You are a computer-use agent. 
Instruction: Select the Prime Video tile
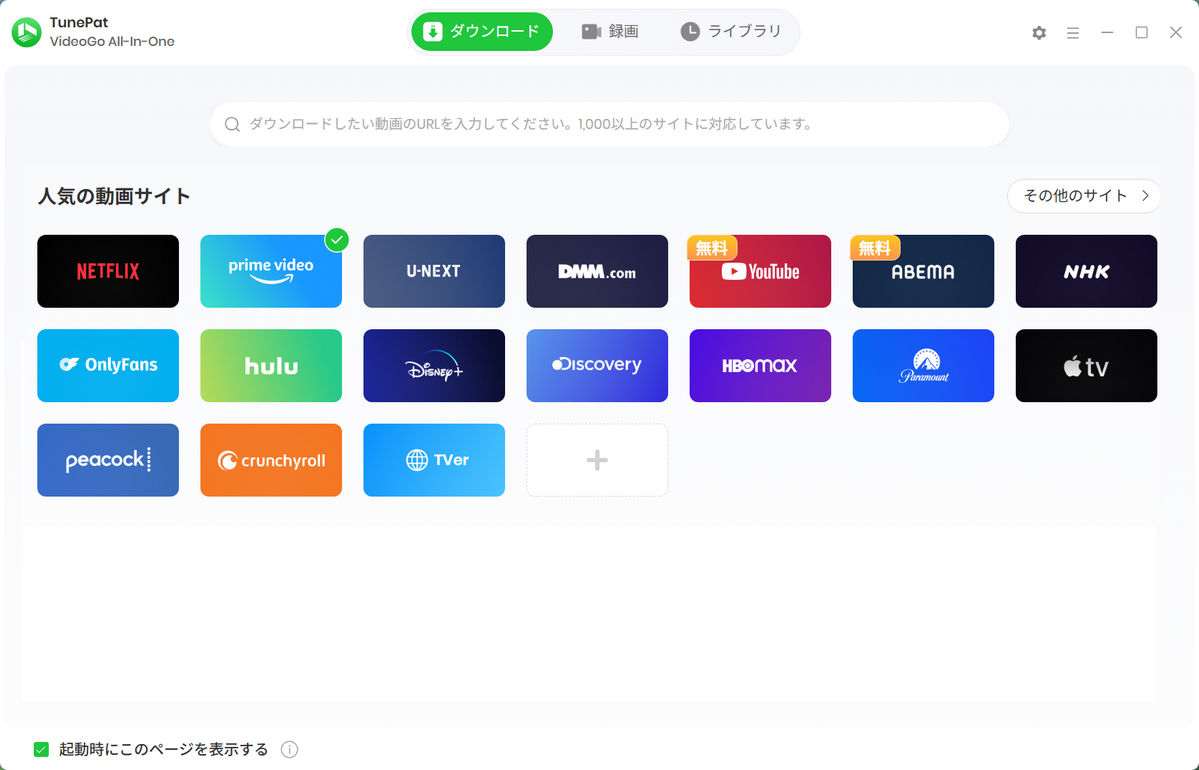271,271
